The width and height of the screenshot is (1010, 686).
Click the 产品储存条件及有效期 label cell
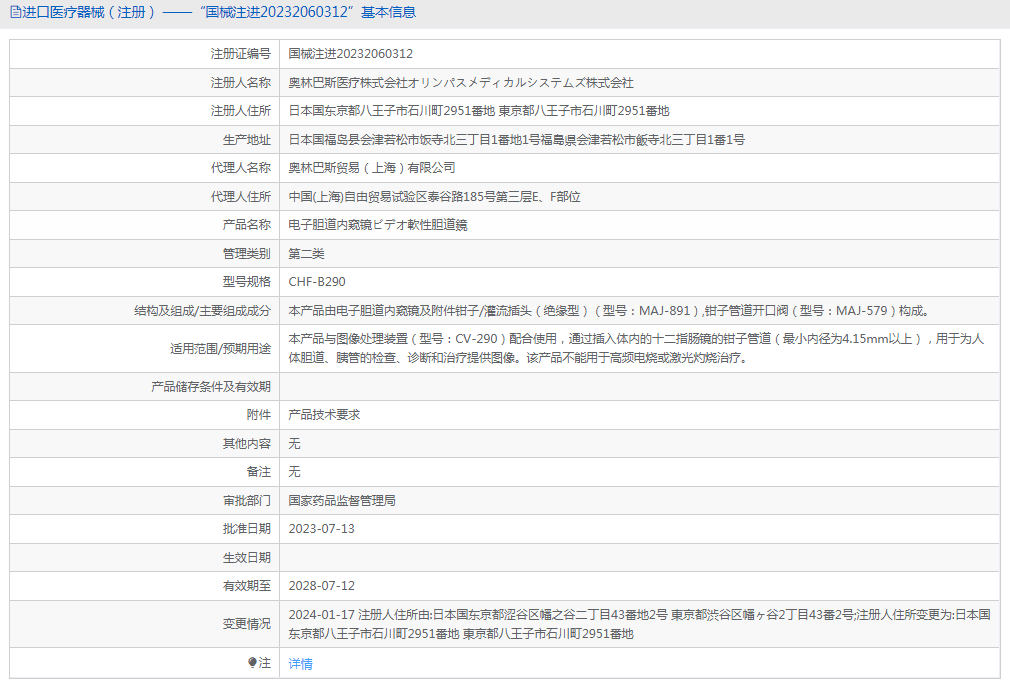pyautogui.click(x=144, y=386)
